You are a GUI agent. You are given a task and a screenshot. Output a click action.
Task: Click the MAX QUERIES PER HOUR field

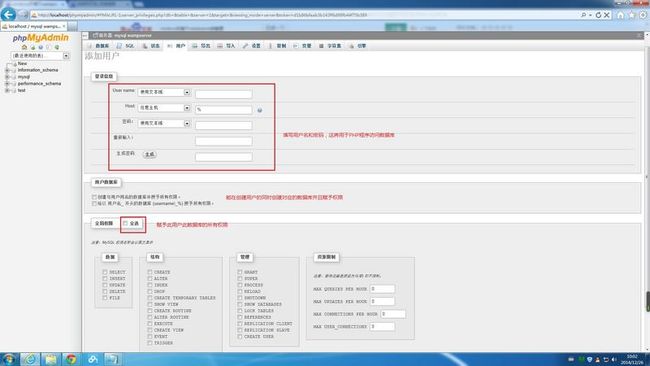coord(382,288)
